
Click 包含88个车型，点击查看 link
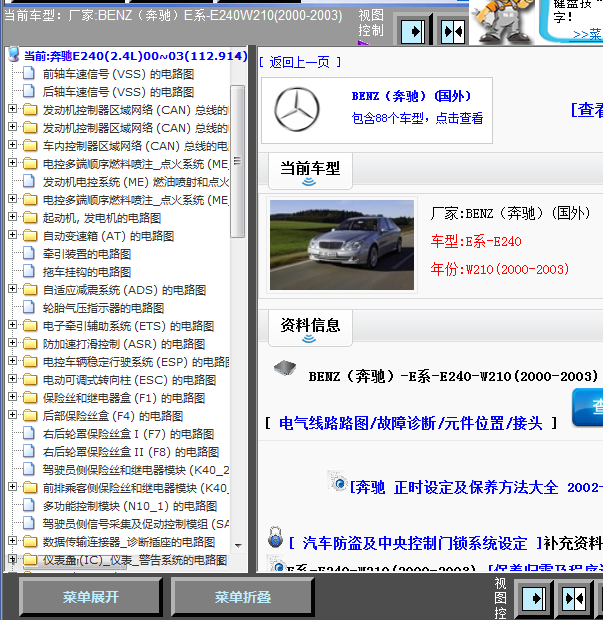pos(417,118)
